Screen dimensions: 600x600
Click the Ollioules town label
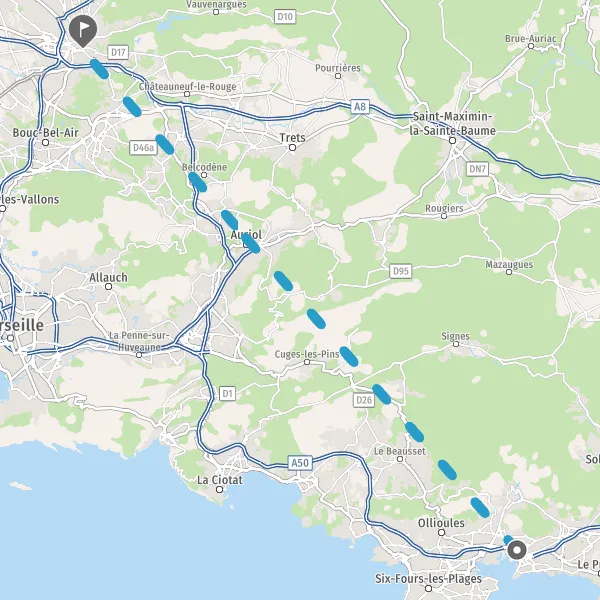pyautogui.click(x=441, y=523)
